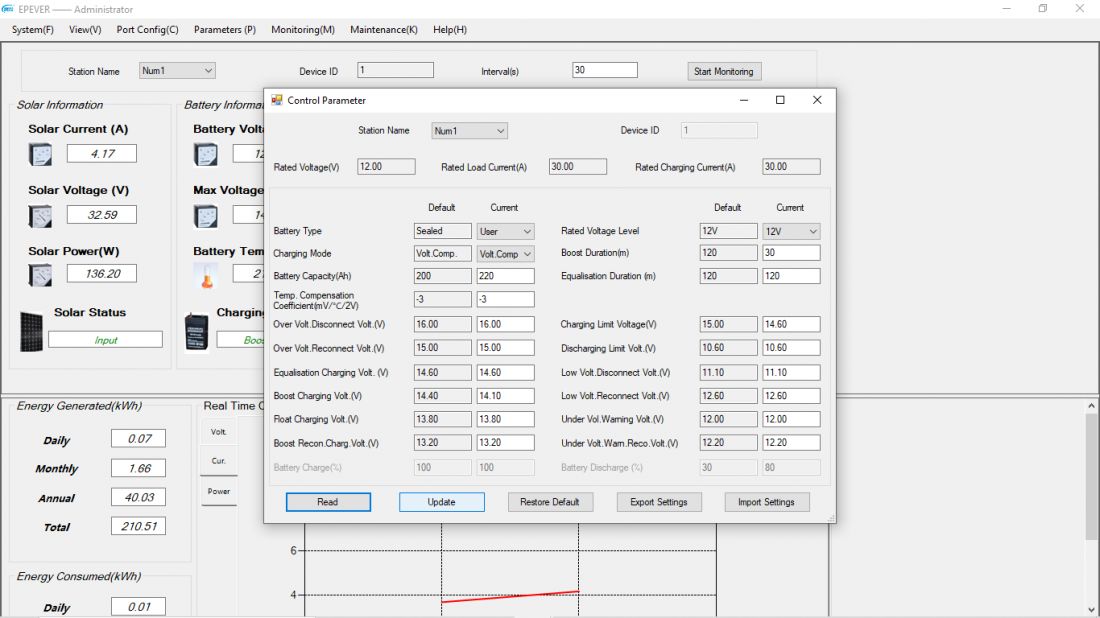Click Over Volt.Disconnect Volt current field
The width and height of the screenshot is (1100, 618).
click(505, 325)
